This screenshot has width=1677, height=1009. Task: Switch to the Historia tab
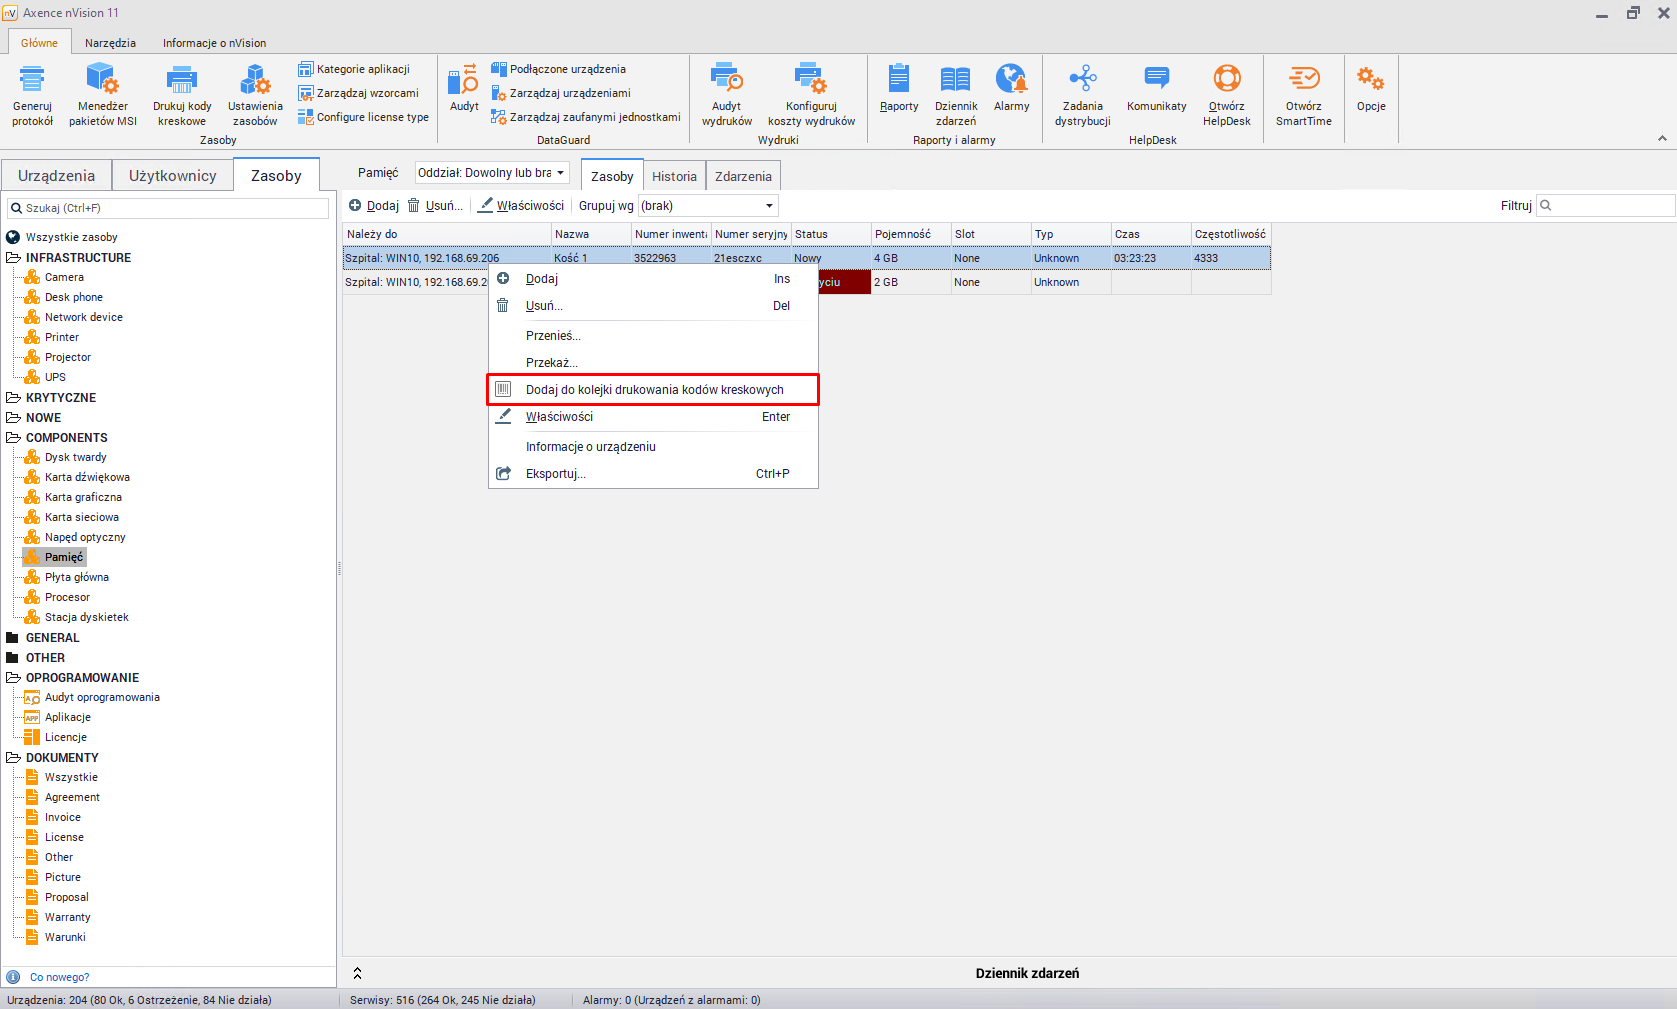(674, 176)
